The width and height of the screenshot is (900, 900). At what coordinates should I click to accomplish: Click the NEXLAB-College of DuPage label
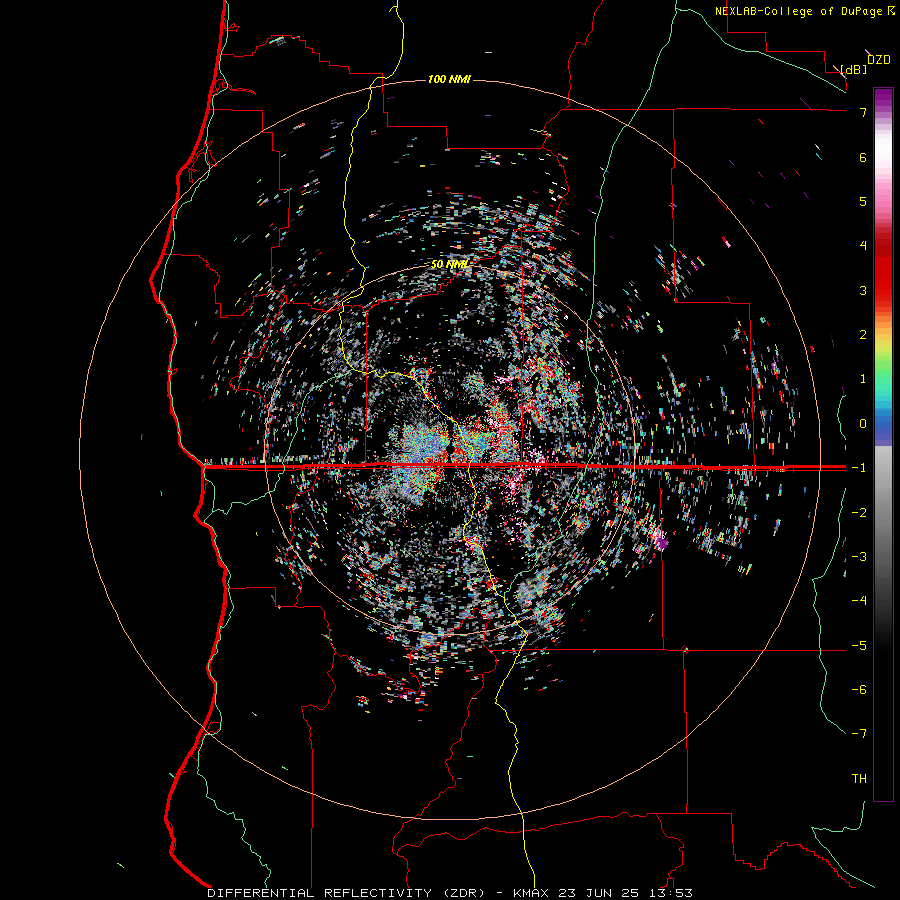[804, 11]
